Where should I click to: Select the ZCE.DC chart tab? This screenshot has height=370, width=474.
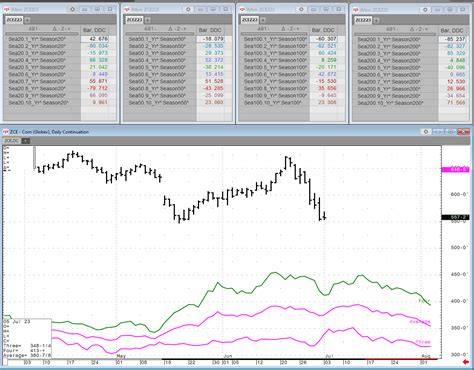[12, 141]
